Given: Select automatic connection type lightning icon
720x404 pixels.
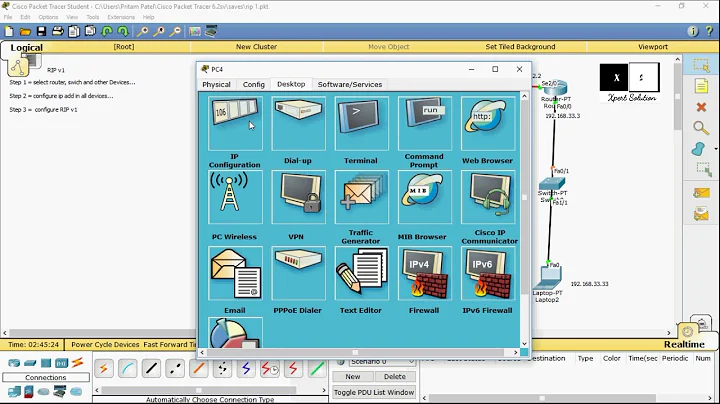Looking at the screenshot, I should tap(104, 368).
